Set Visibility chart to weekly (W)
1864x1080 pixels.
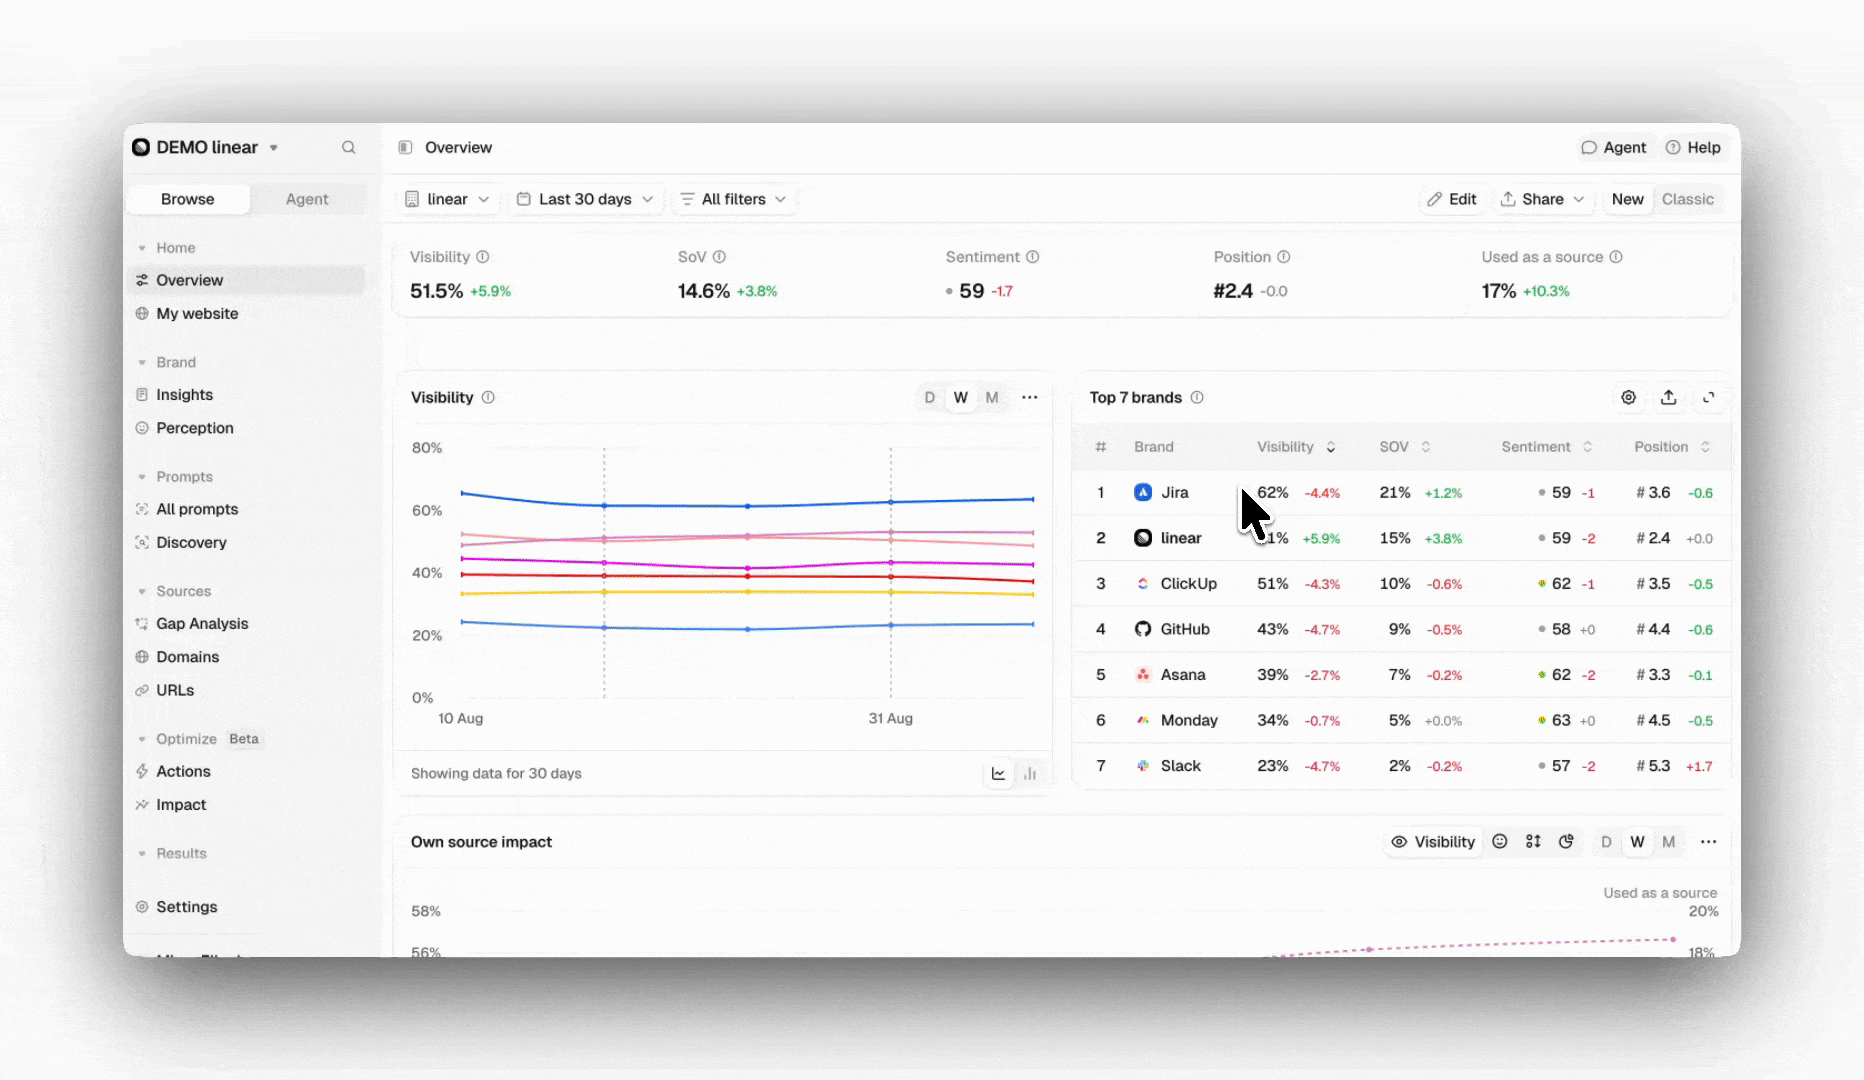click(961, 397)
